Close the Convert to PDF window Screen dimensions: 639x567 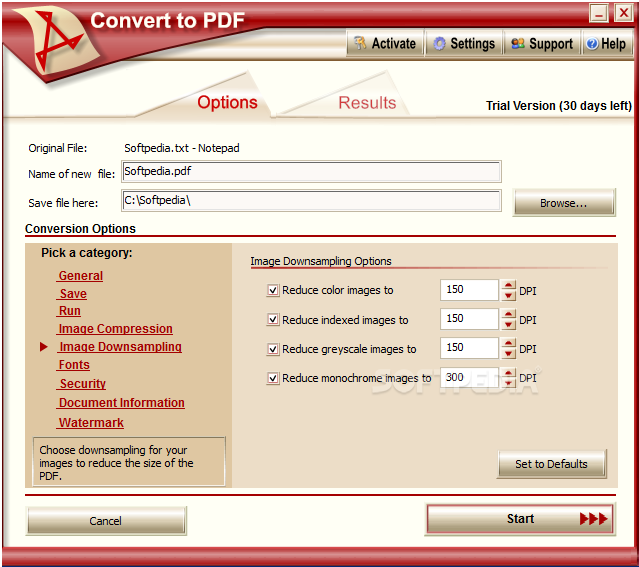point(624,13)
